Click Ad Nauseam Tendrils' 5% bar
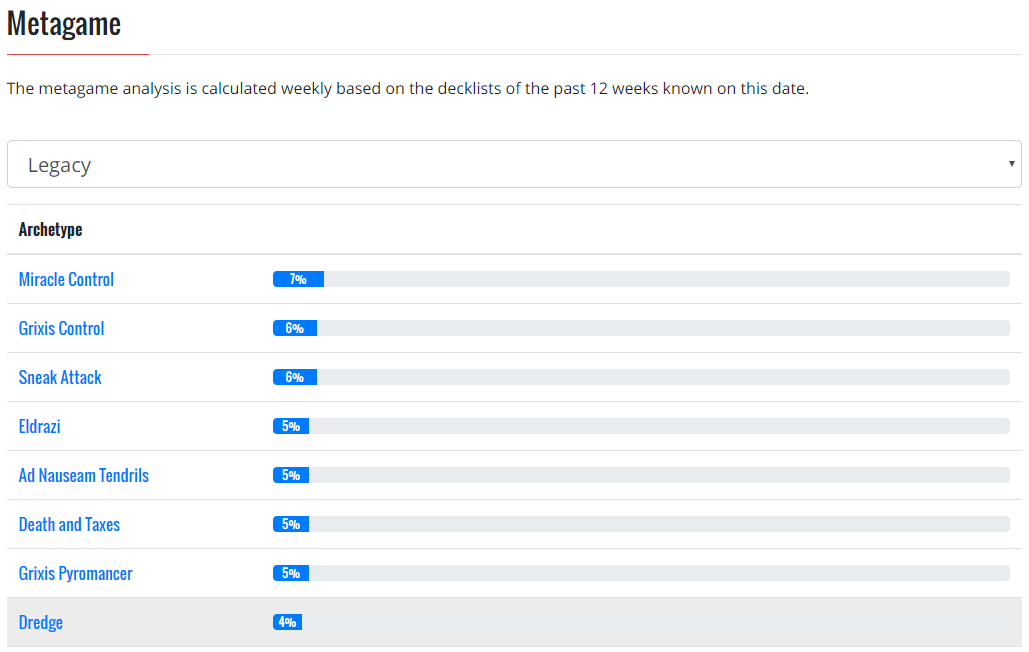 [291, 475]
